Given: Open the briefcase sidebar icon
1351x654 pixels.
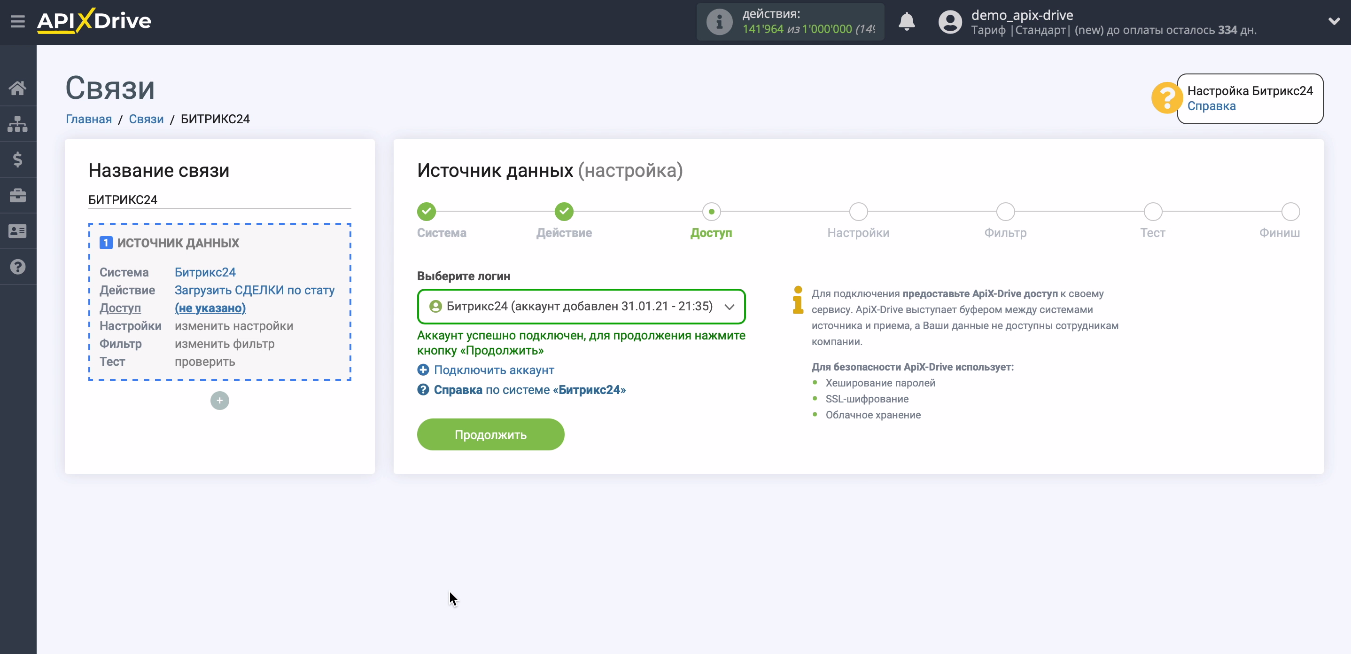Looking at the screenshot, I should click(x=18, y=195).
